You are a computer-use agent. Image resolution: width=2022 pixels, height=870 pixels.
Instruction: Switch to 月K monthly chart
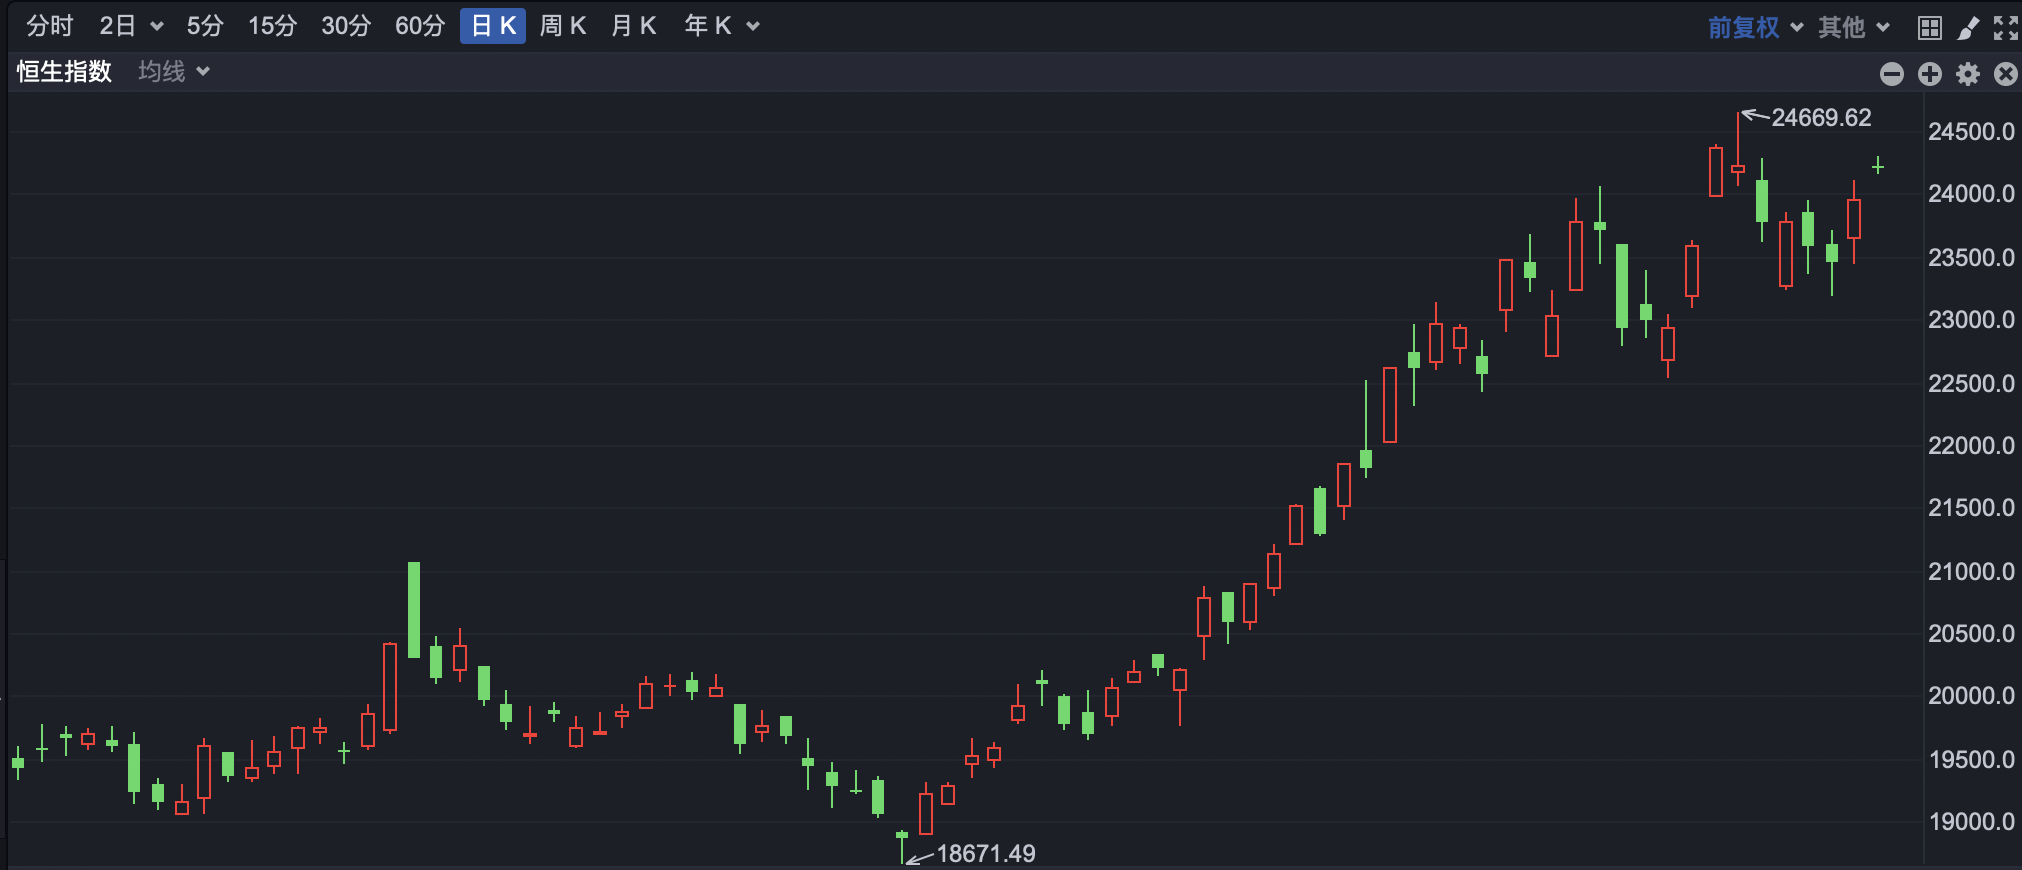click(633, 26)
